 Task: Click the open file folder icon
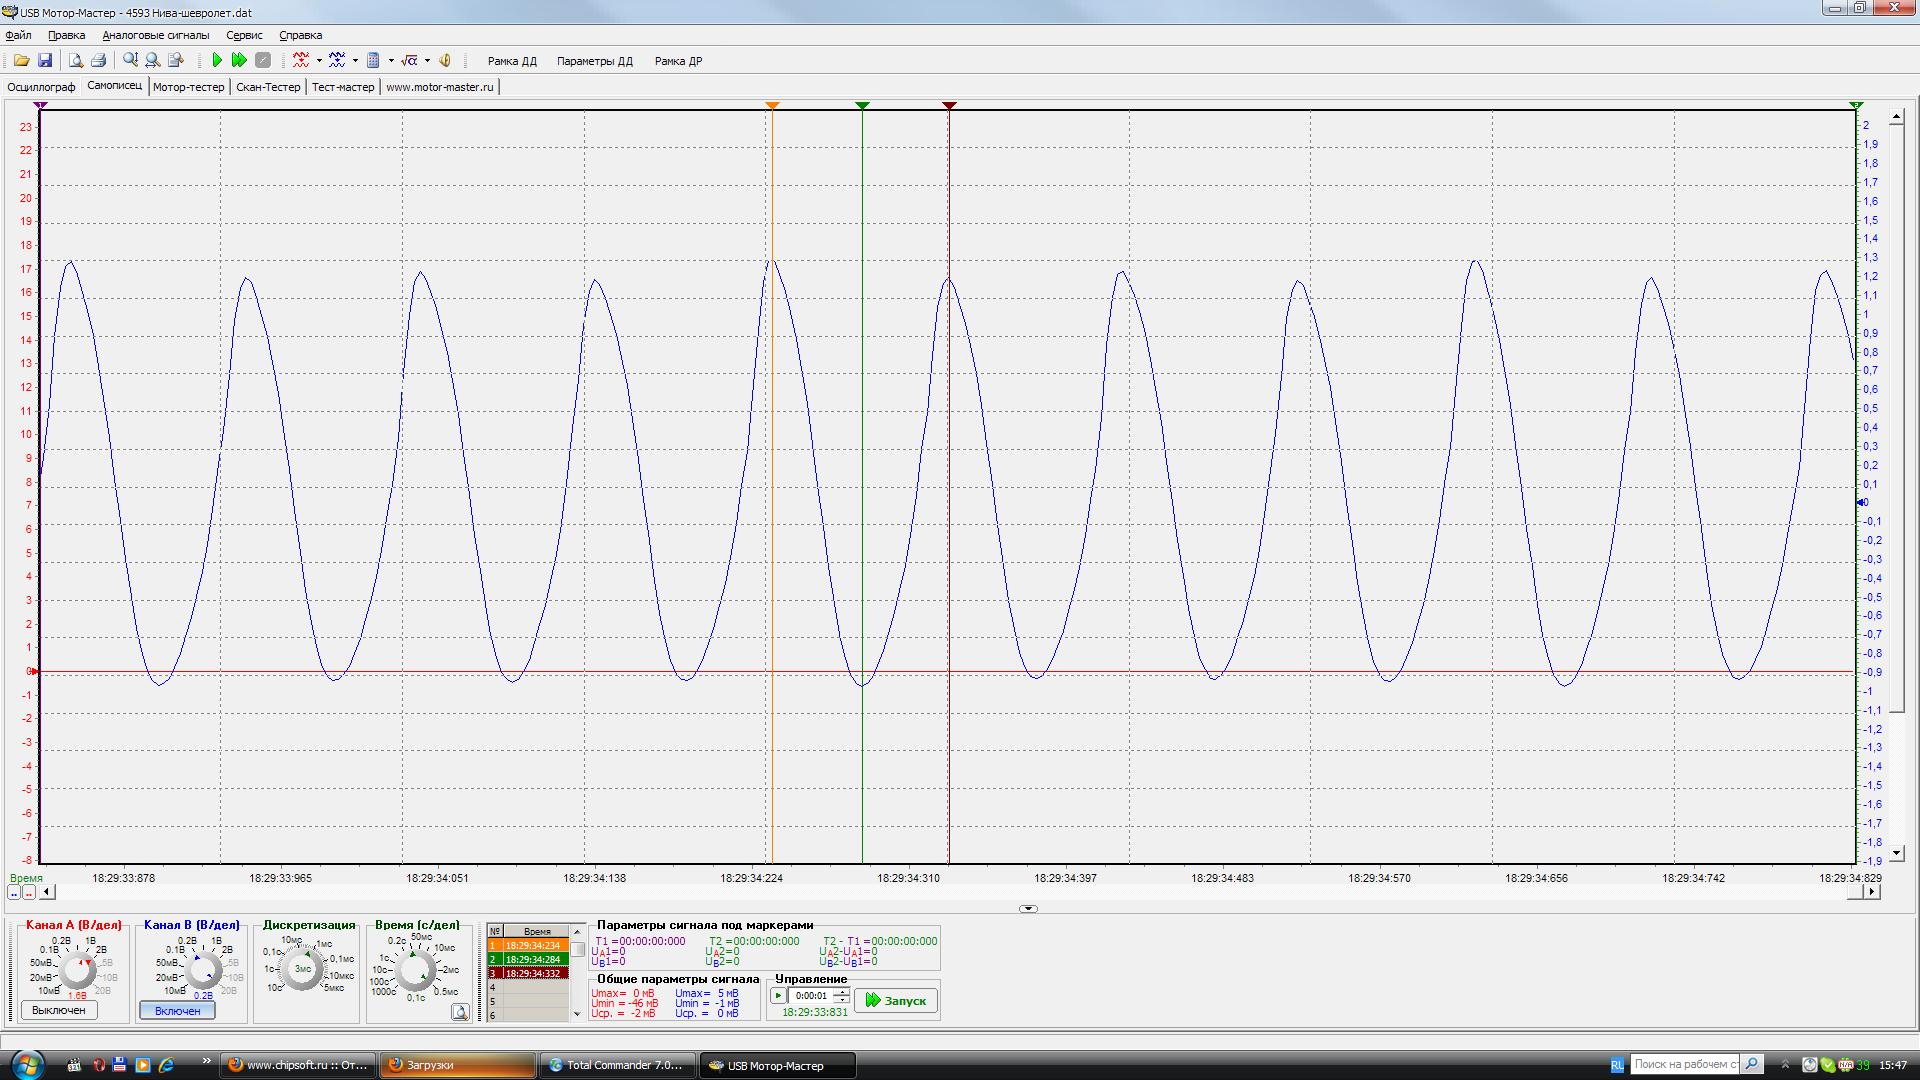(21, 61)
